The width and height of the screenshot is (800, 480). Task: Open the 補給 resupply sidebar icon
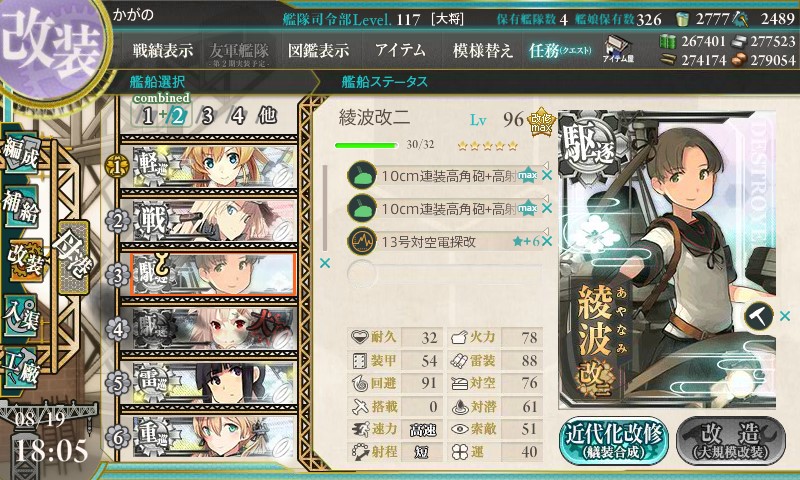(x=21, y=205)
